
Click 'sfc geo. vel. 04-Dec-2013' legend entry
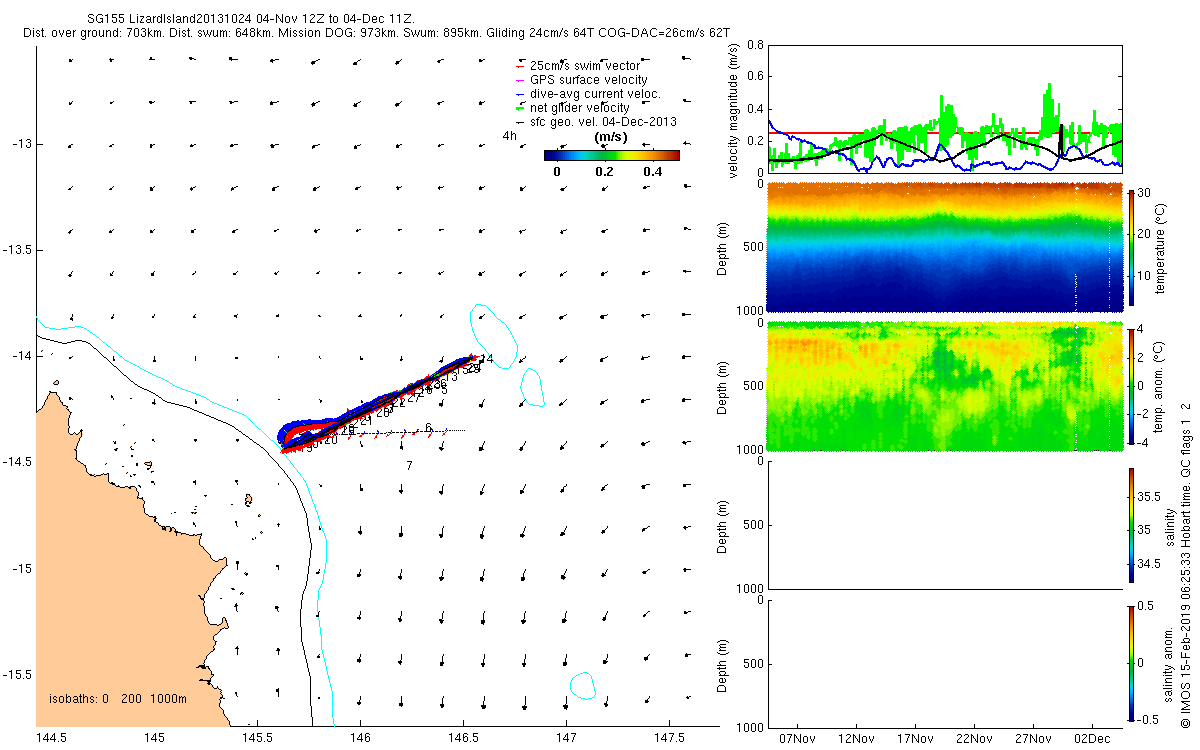[x=603, y=122]
